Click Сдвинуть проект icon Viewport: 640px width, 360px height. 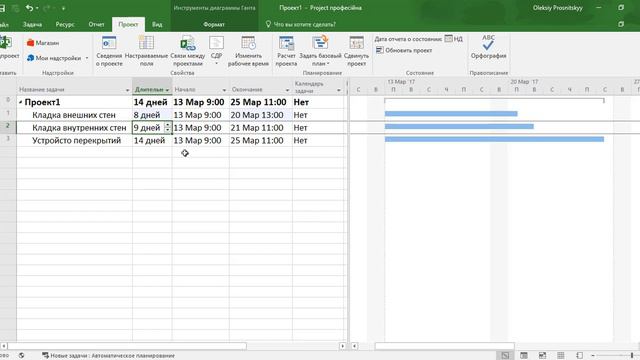tap(356, 43)
